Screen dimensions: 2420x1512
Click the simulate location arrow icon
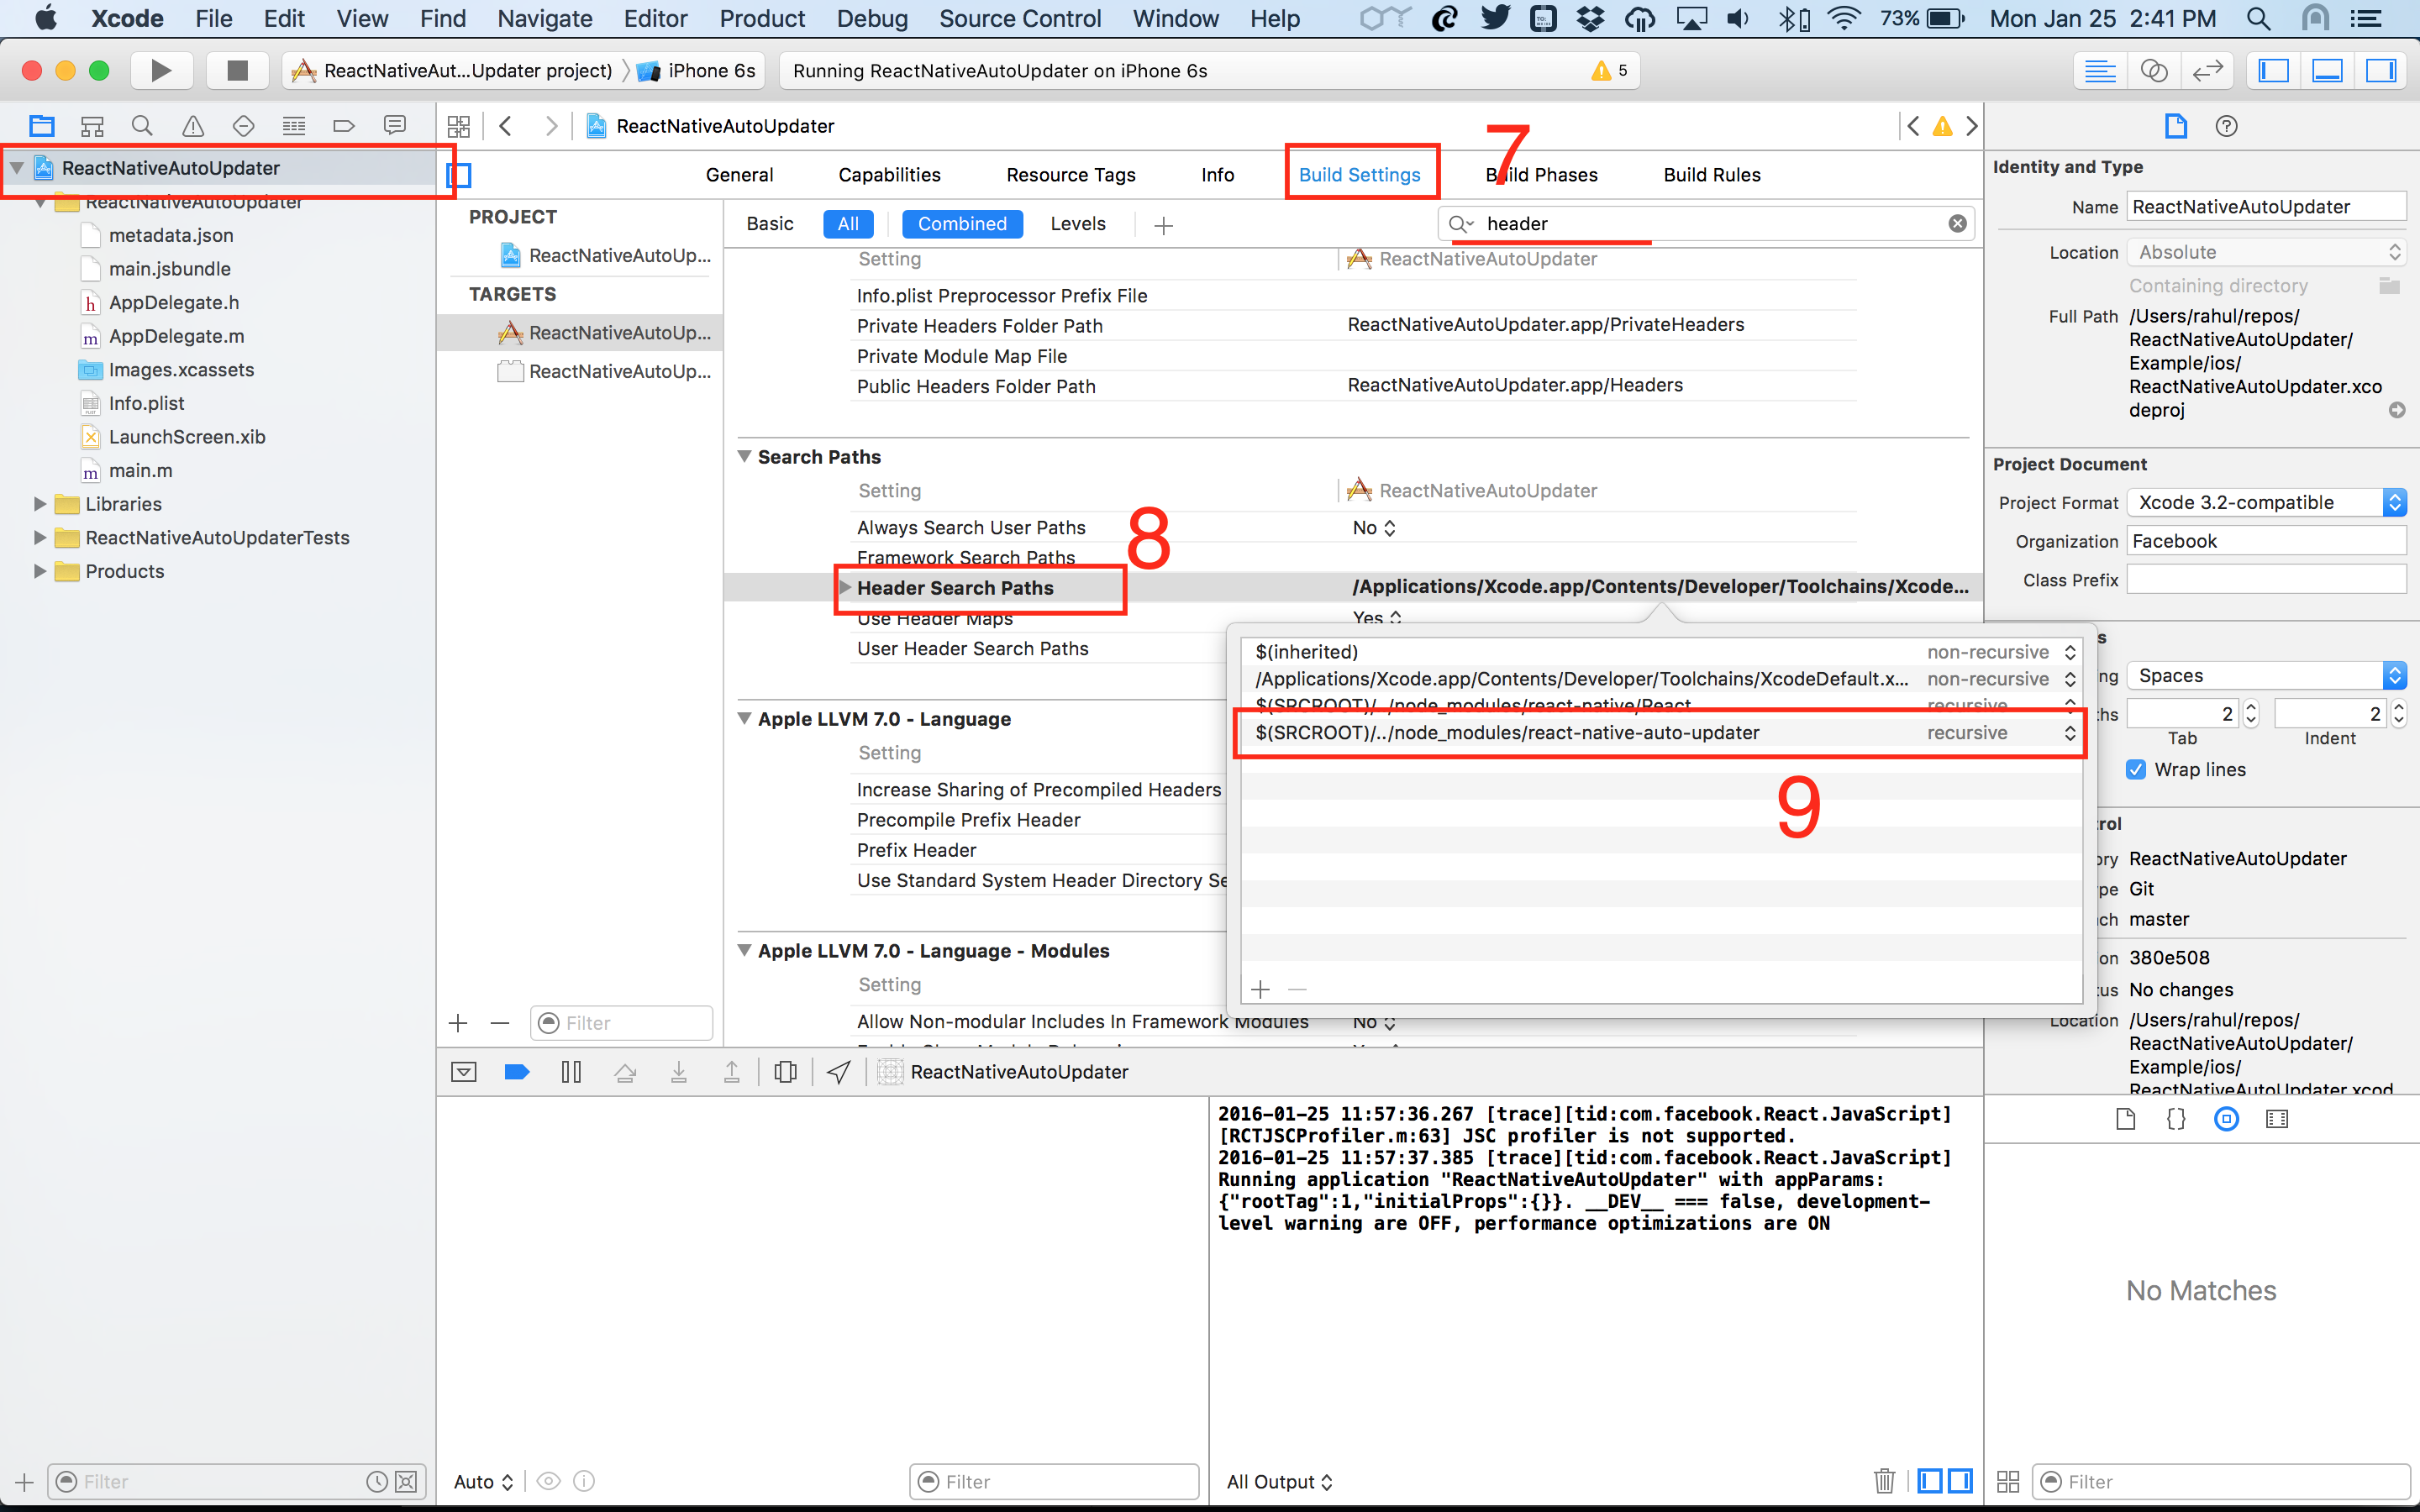click(x=839, y=1072)
